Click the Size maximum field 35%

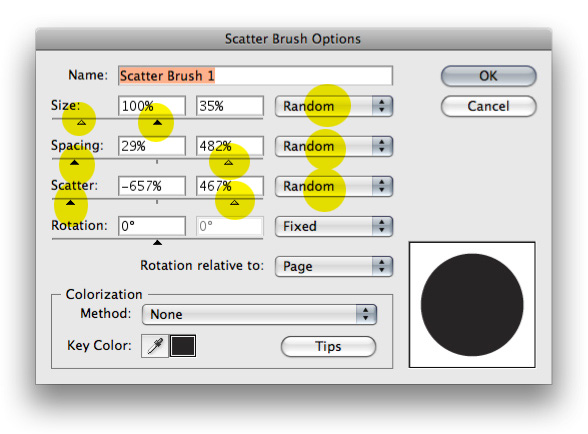tap(230, 106)
